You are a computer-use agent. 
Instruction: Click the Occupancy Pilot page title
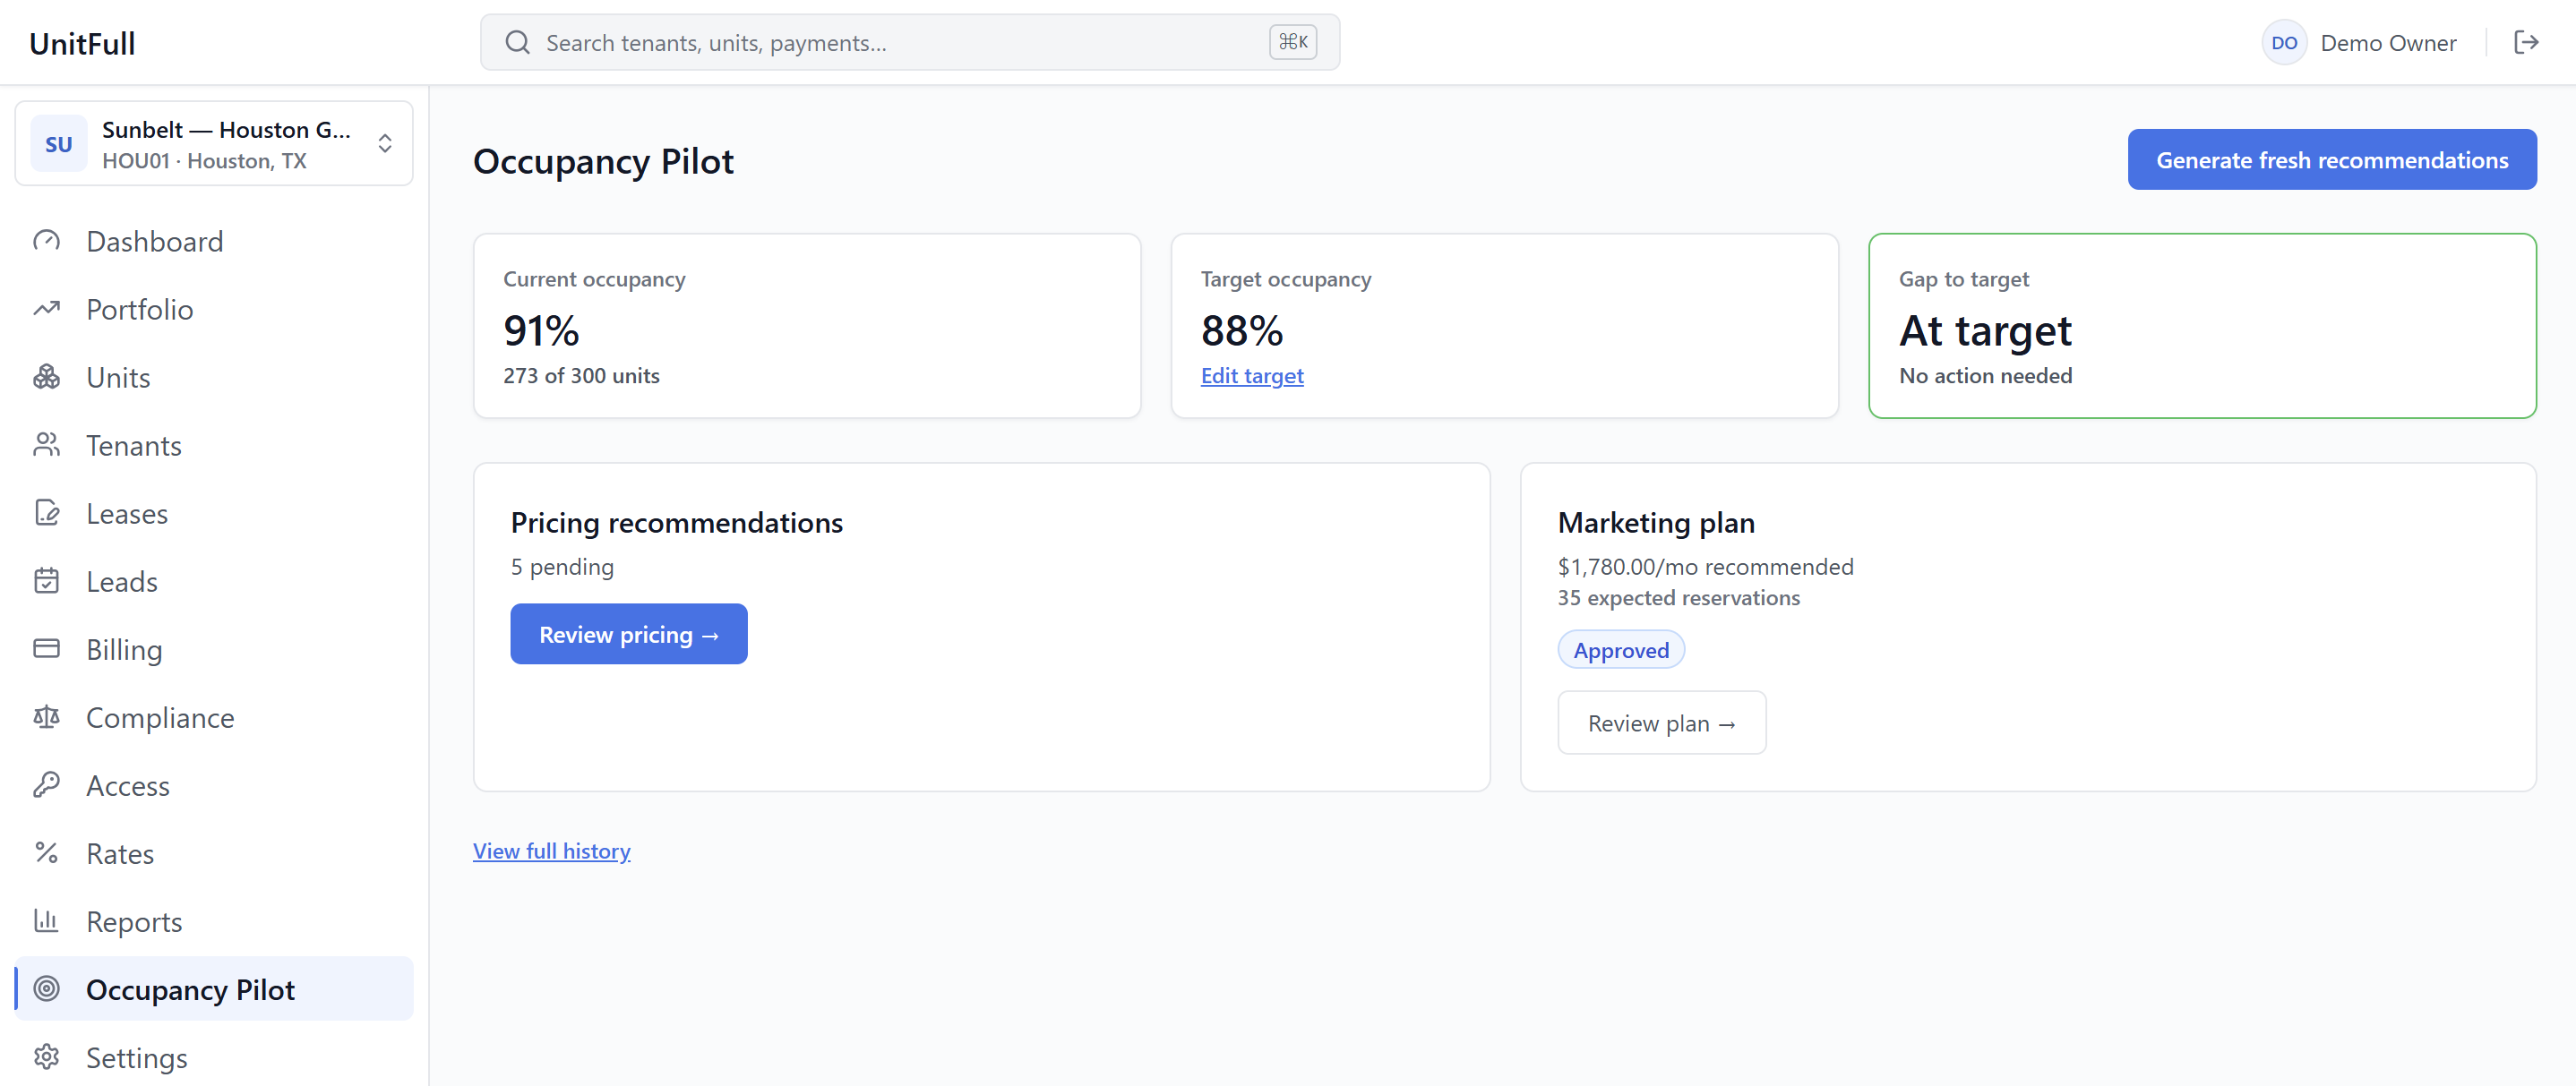point(603,162)
